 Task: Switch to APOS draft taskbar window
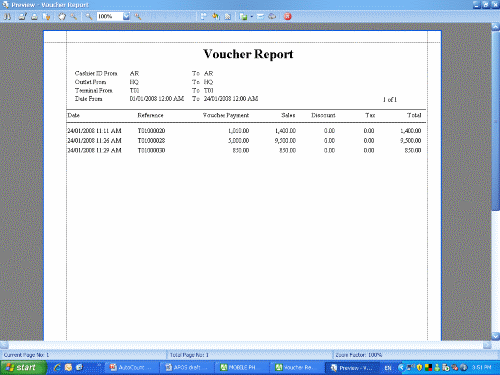[187, 367]
